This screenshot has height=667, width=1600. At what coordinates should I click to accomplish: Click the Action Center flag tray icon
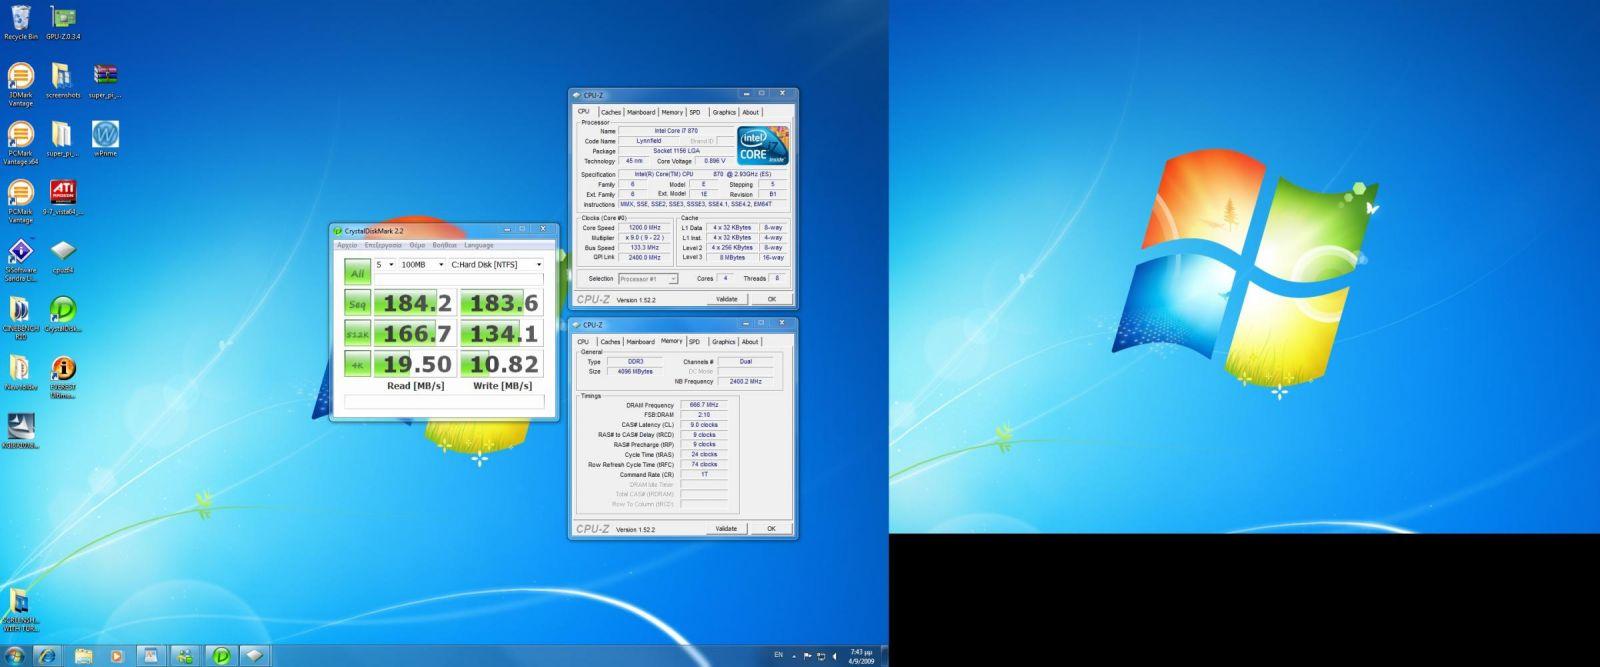(x=807, y=656)
